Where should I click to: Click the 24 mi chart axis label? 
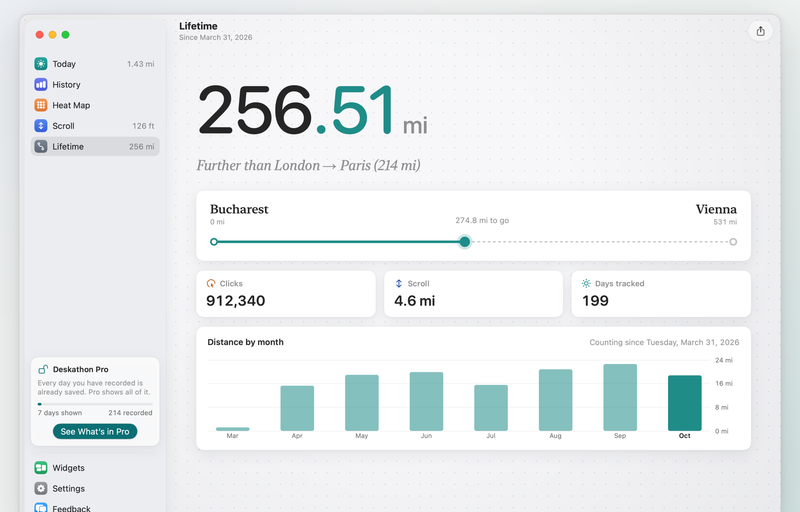click(723, 360)
